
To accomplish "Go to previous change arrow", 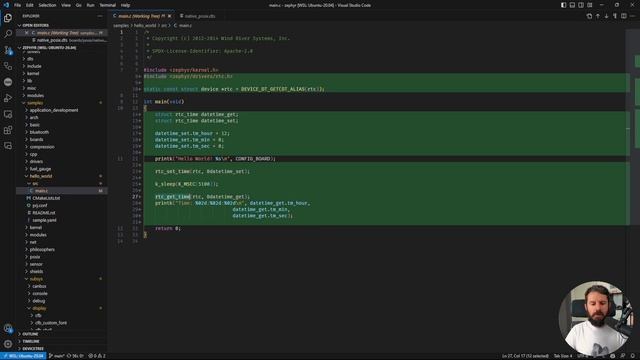I will click(x=598, y=16).
